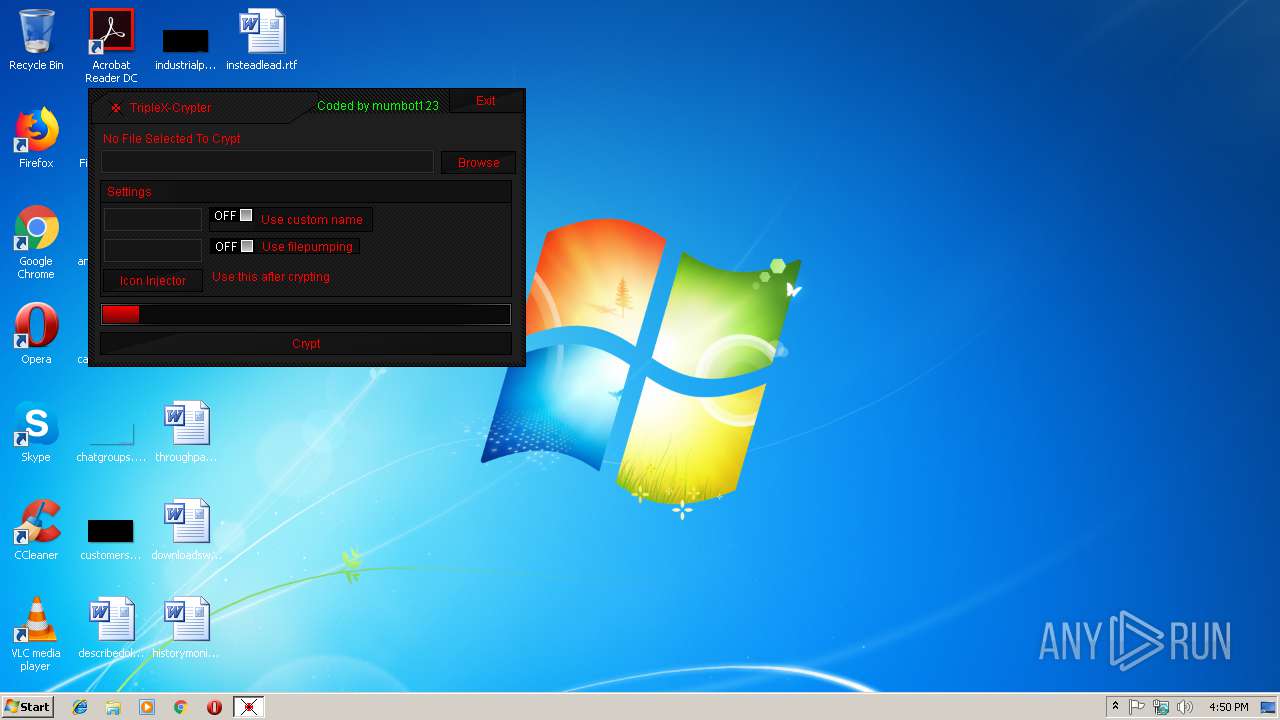Open Chrome from the taskbar
Image resolution: width=1280 pixels, height=720 pixels.
[x=181, y=707]
